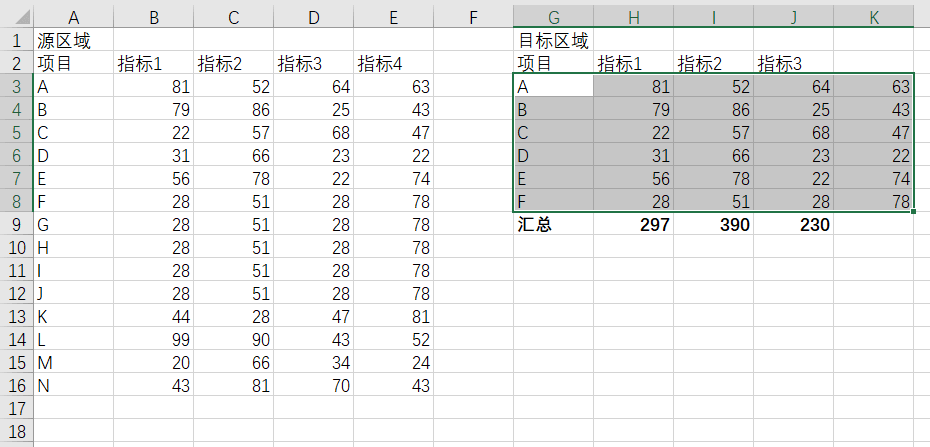The image size is (930, 447).
Task: Click cell K7 with value 74
Action: 874,178
